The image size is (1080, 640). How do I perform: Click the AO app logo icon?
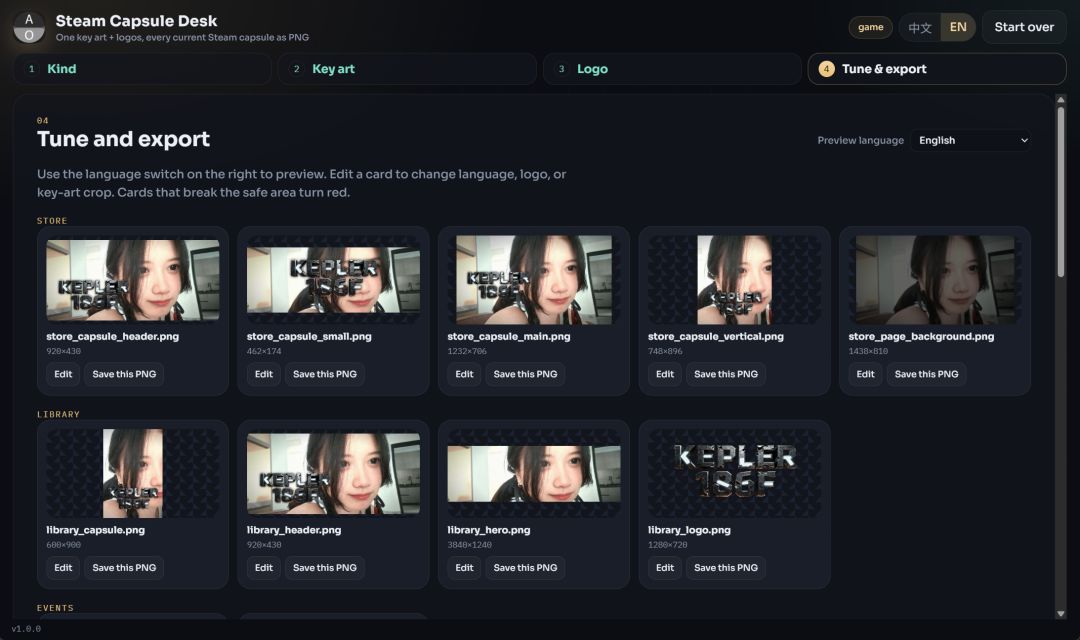(29, 28)
